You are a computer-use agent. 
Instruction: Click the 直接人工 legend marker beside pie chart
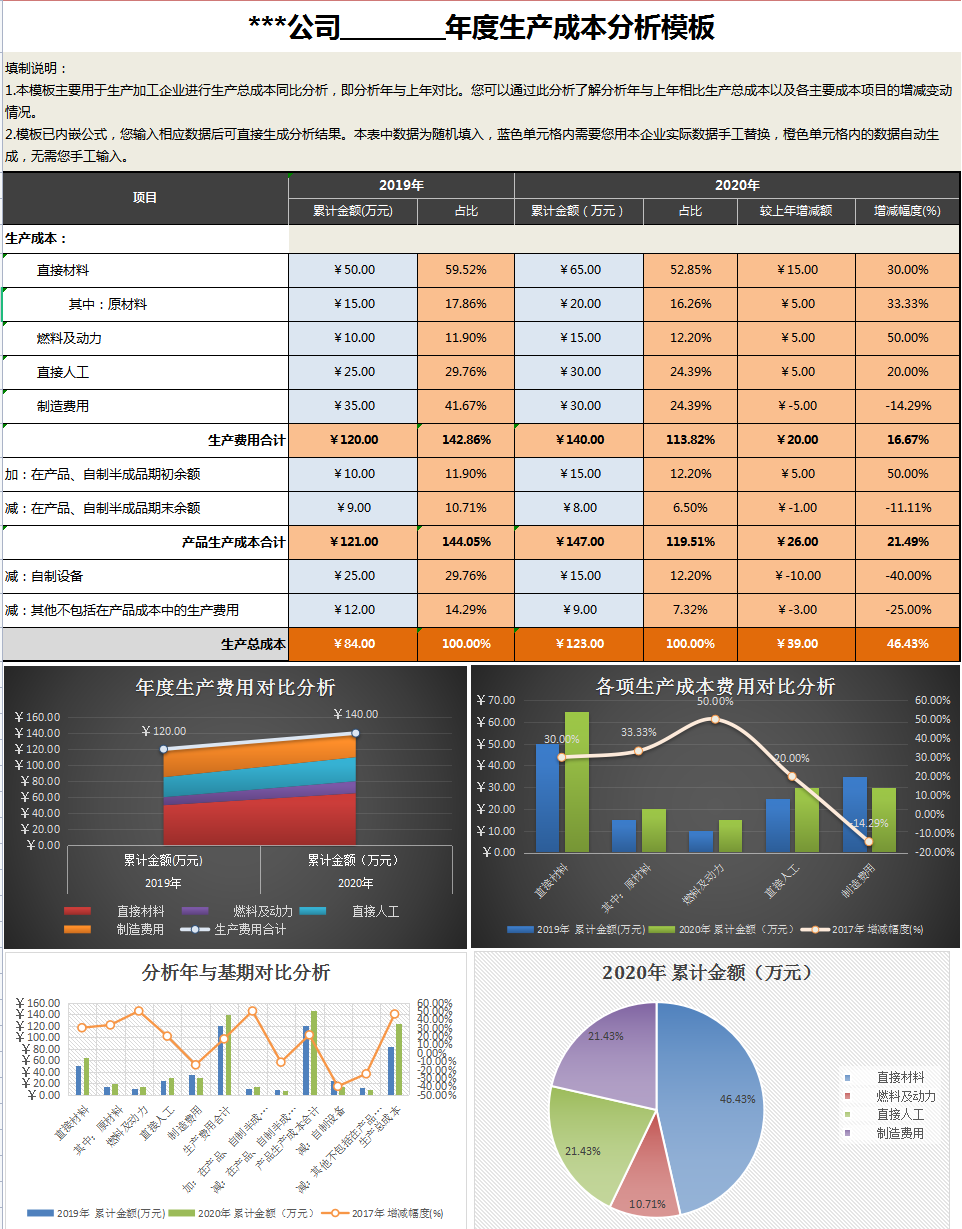coord(847,1114)
